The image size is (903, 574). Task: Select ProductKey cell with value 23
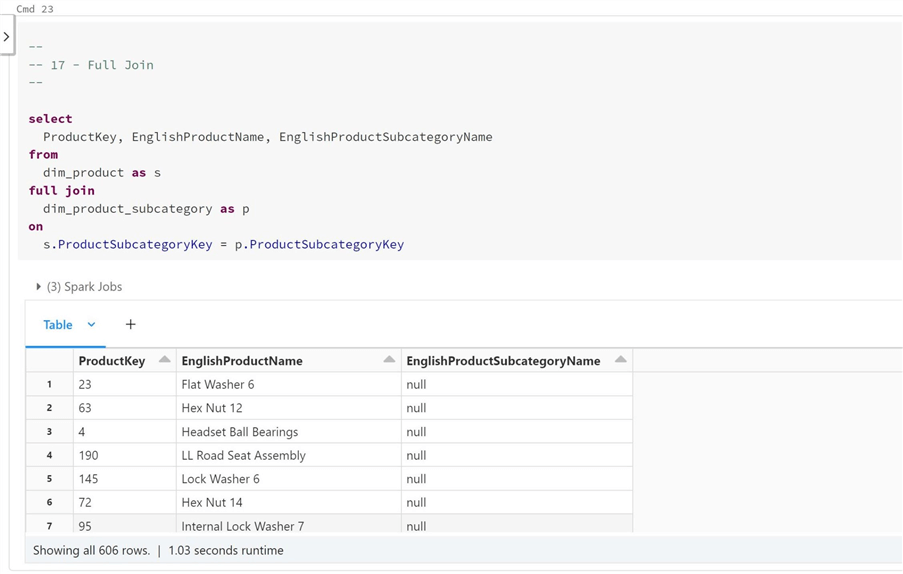[x=125, y=385]
